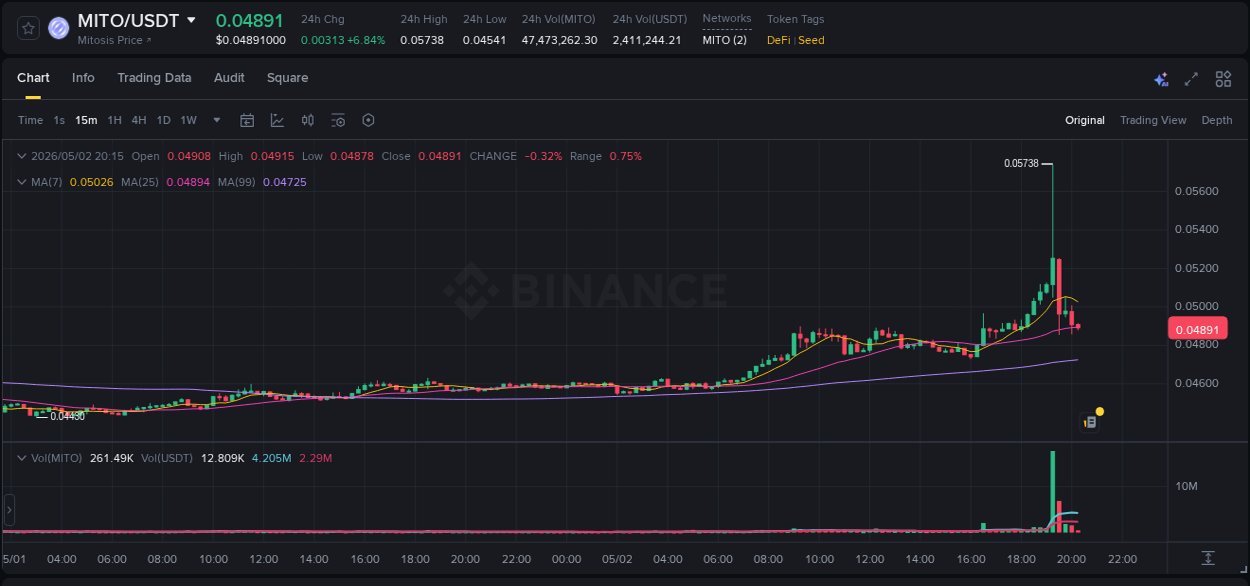
Task: Click the 0.05738 high price marker
Action: click(x=1021, y=162)
